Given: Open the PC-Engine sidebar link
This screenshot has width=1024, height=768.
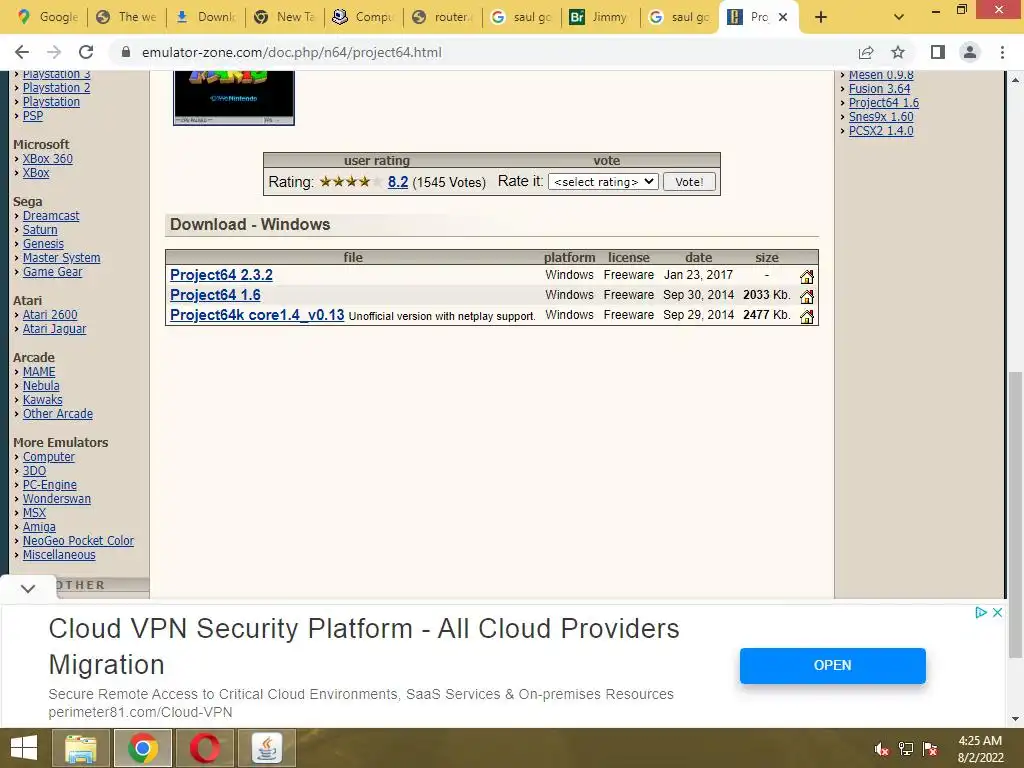Looking at the screenshot, I should pyautogui.click(x=50, y=485).
